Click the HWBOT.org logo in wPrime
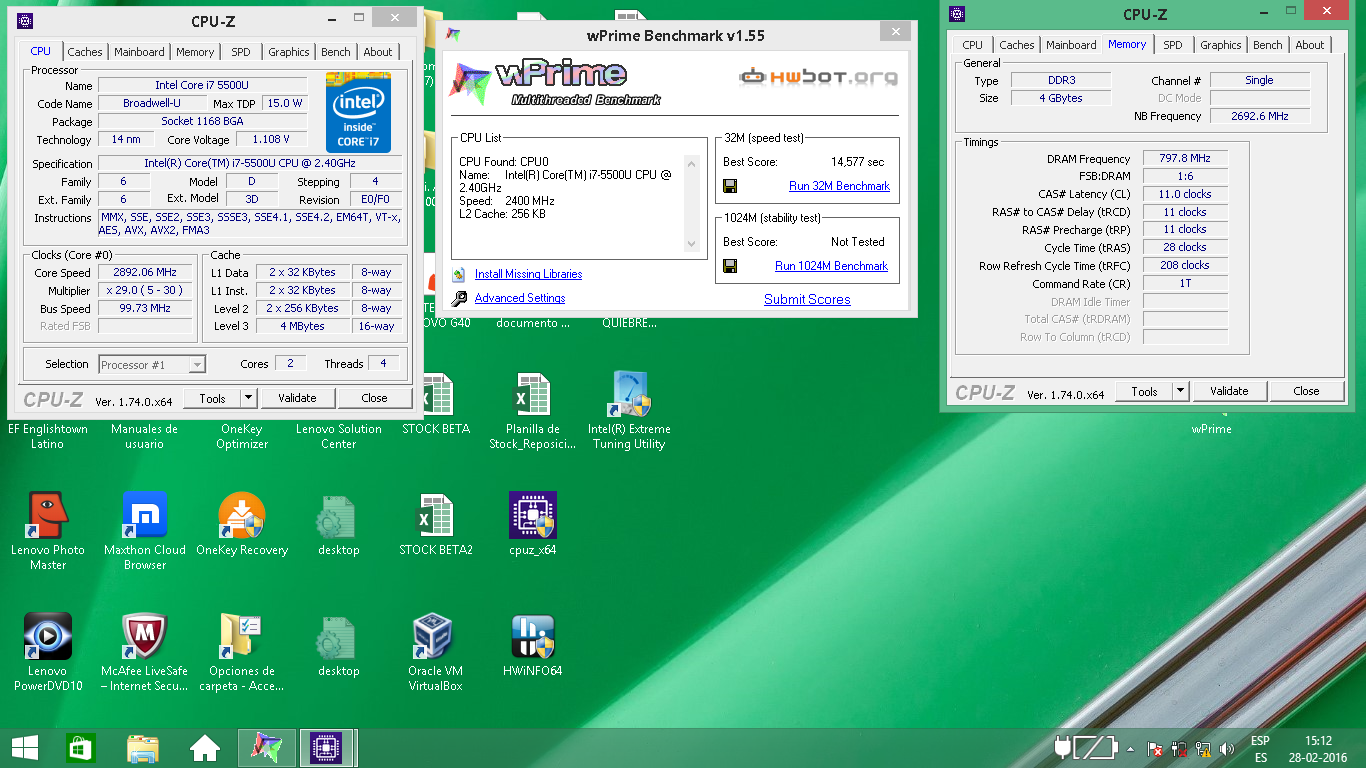Image resolution: width=1366 pixels, height=768 pixels. coord(818,77)
